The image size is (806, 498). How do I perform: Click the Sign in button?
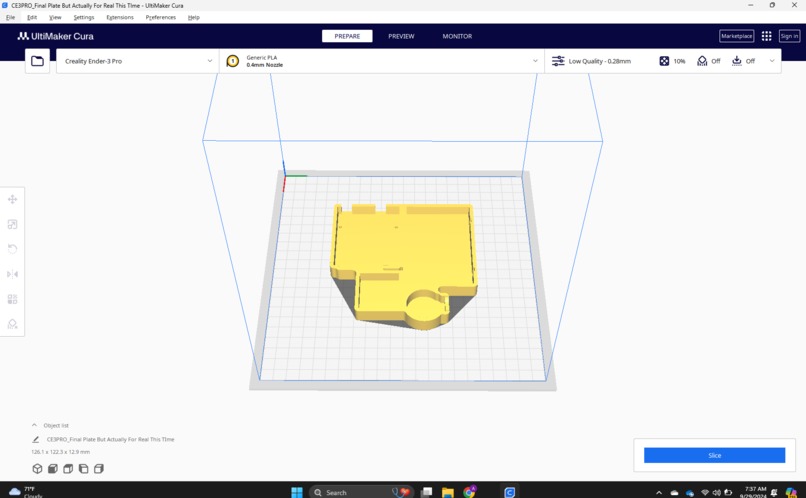click(789, 36)
